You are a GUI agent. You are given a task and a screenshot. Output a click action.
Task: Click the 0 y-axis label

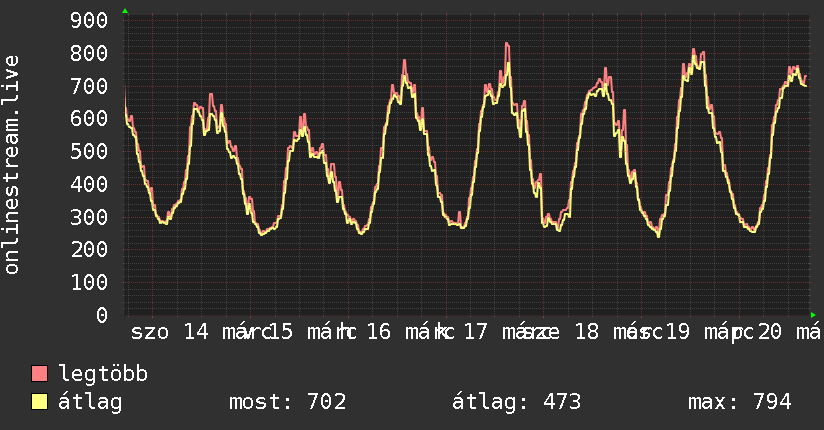click(x=102, y=315)
